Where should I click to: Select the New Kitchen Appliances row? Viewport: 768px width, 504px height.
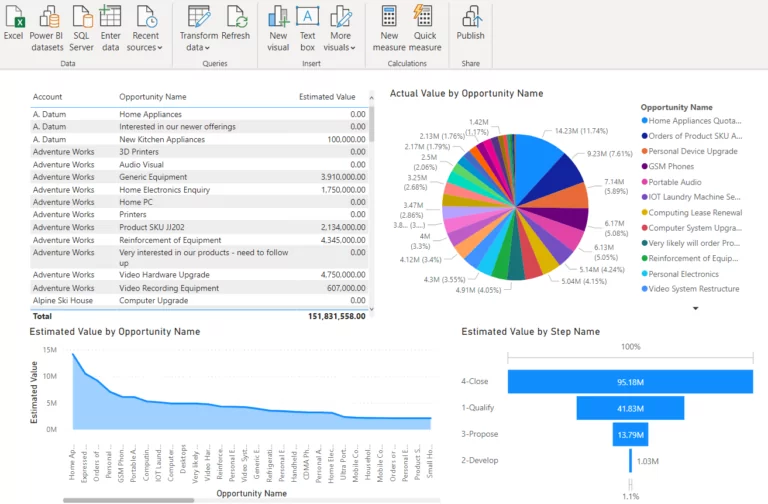[199, 139]
